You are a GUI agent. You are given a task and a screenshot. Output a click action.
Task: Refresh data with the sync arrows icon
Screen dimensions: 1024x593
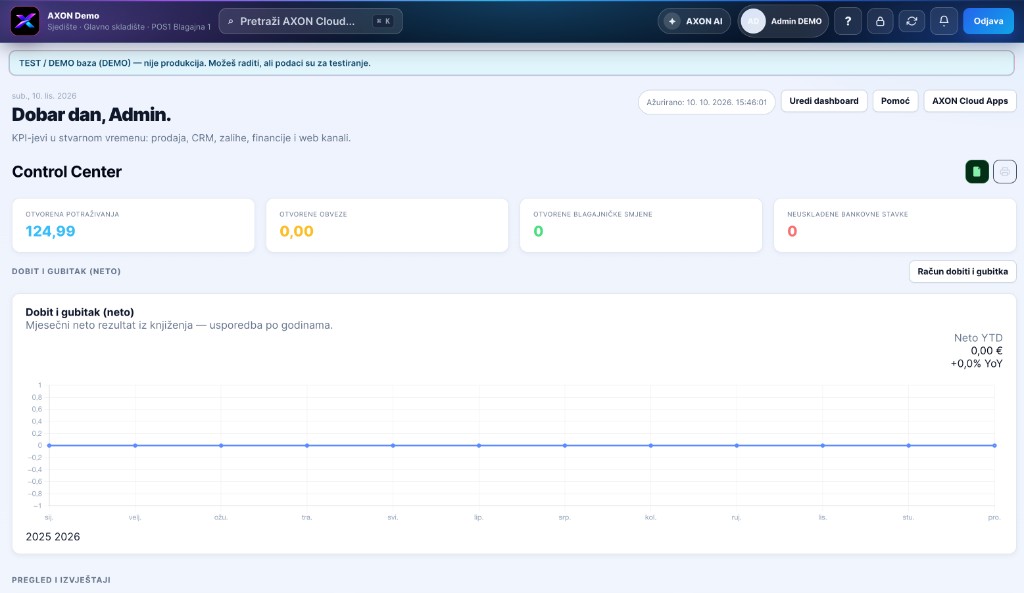[912, 21]
